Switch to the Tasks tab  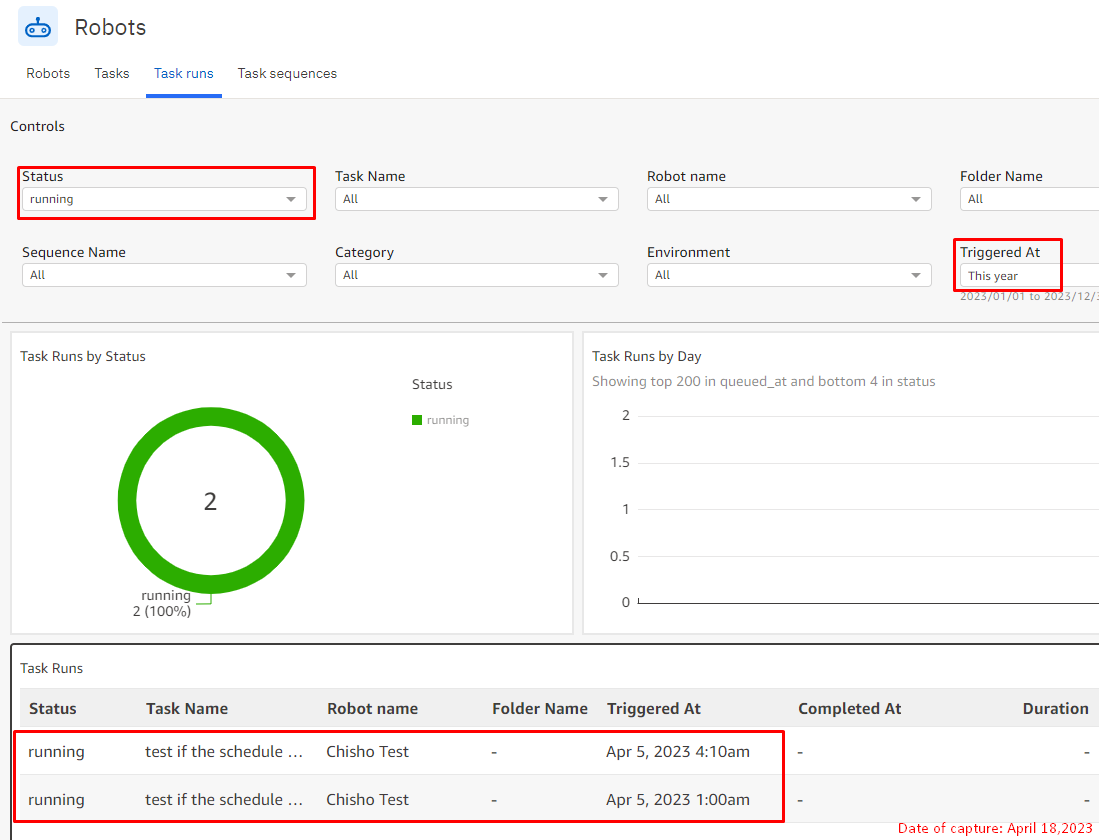[x=112, y=74]
